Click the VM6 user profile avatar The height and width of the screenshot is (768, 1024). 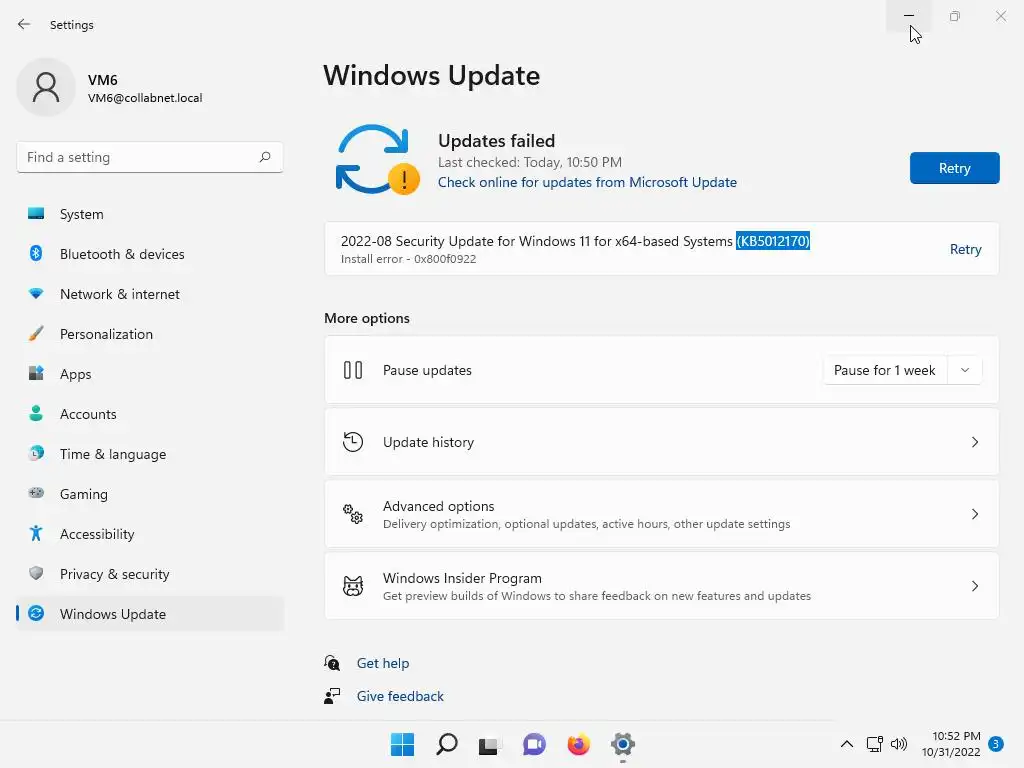(x=46, y=88)
